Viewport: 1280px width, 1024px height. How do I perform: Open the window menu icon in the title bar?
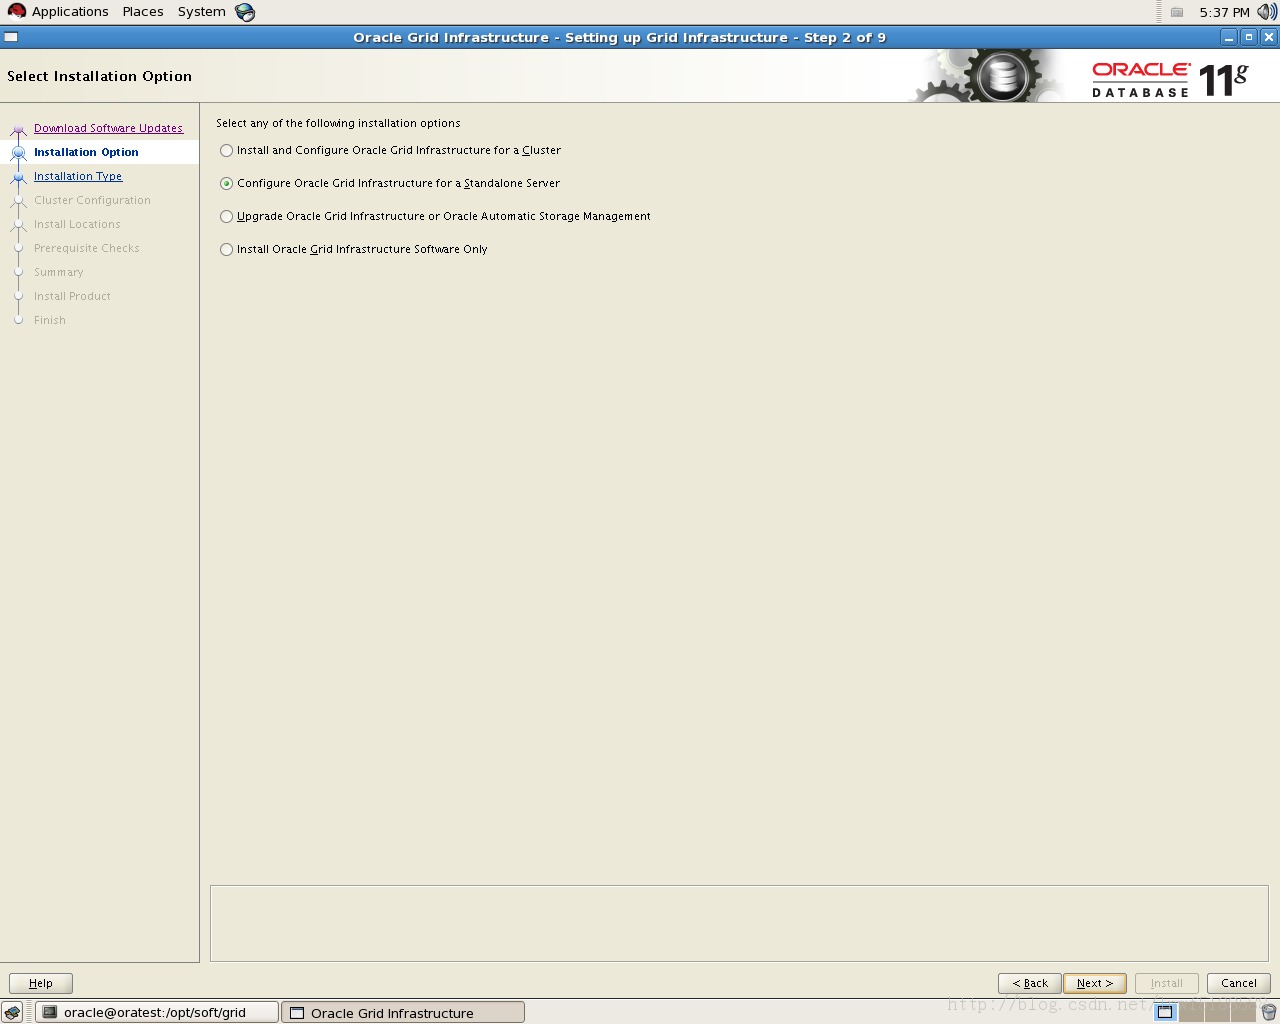tap(11, 37)
